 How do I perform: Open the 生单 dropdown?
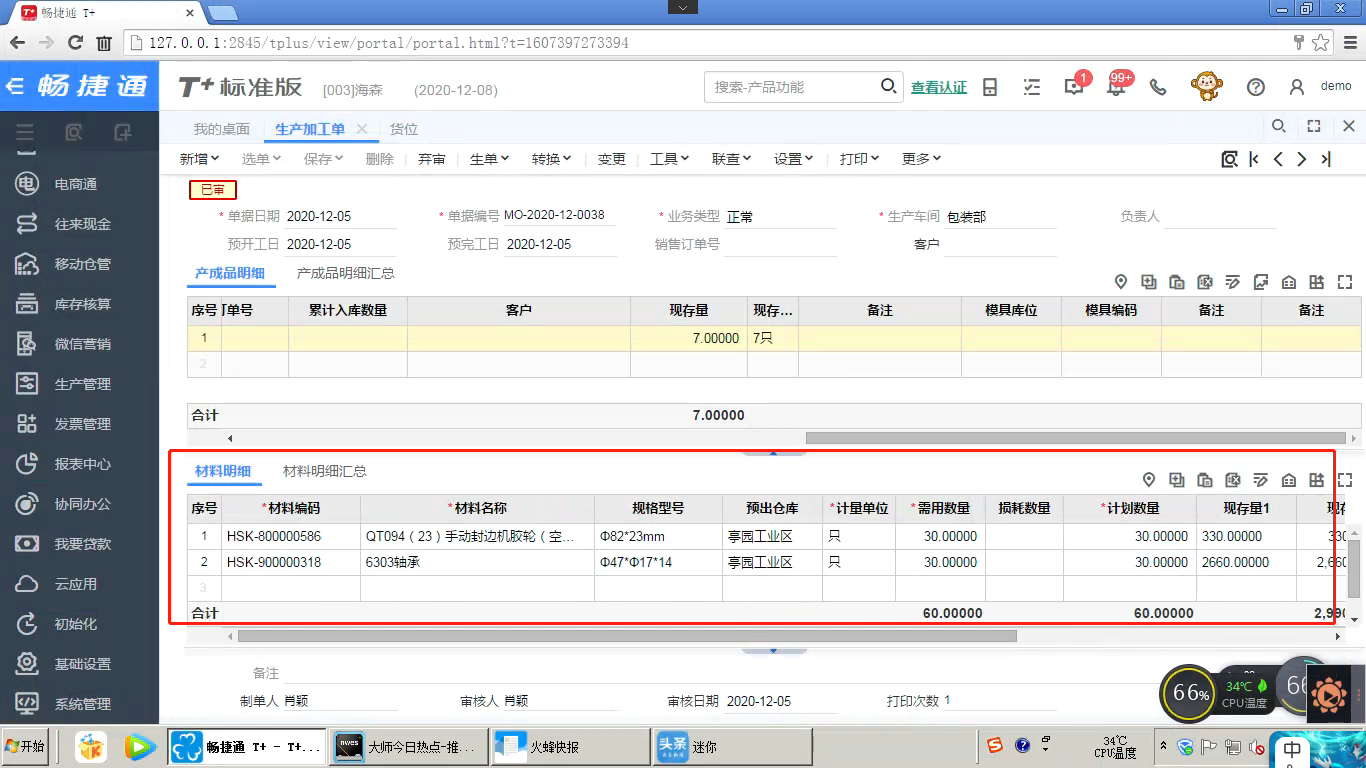[490, 159]
